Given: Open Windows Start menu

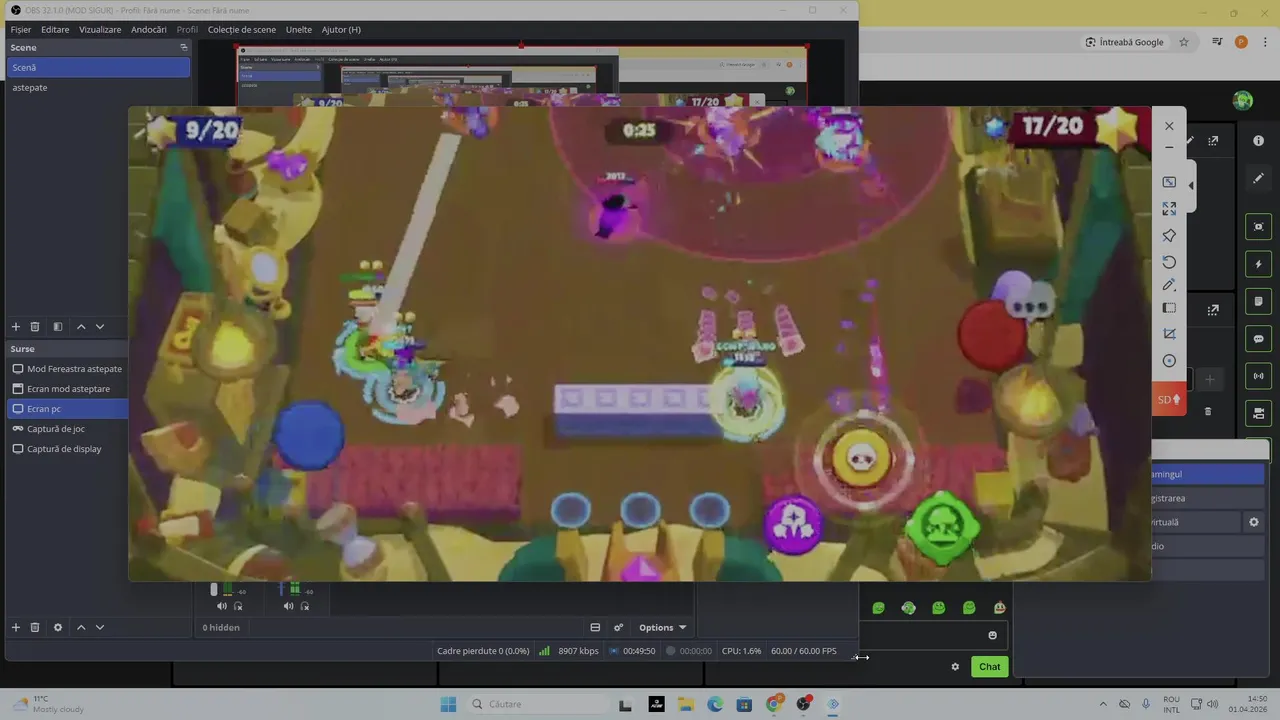Looking at the screenshot, I should click(448, 704).
